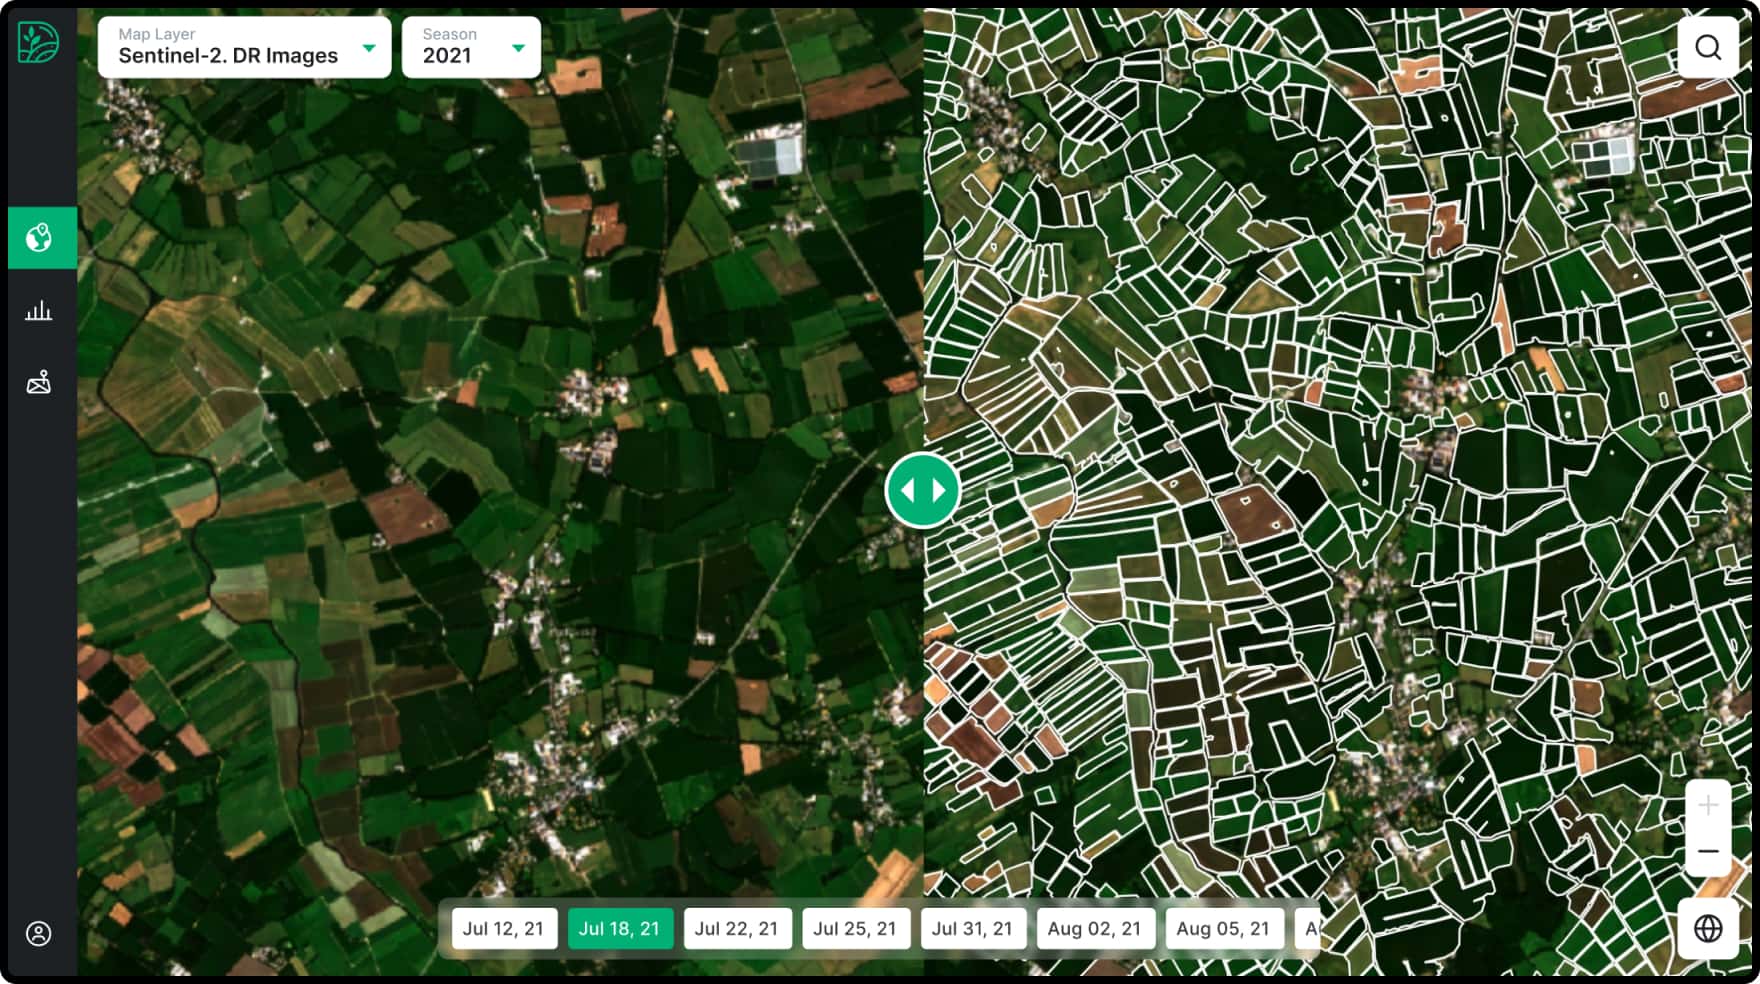Switch the basemap using the globe button
Image resolution: width=1760 pixels, height=984 pixels.
(1708, 926)
